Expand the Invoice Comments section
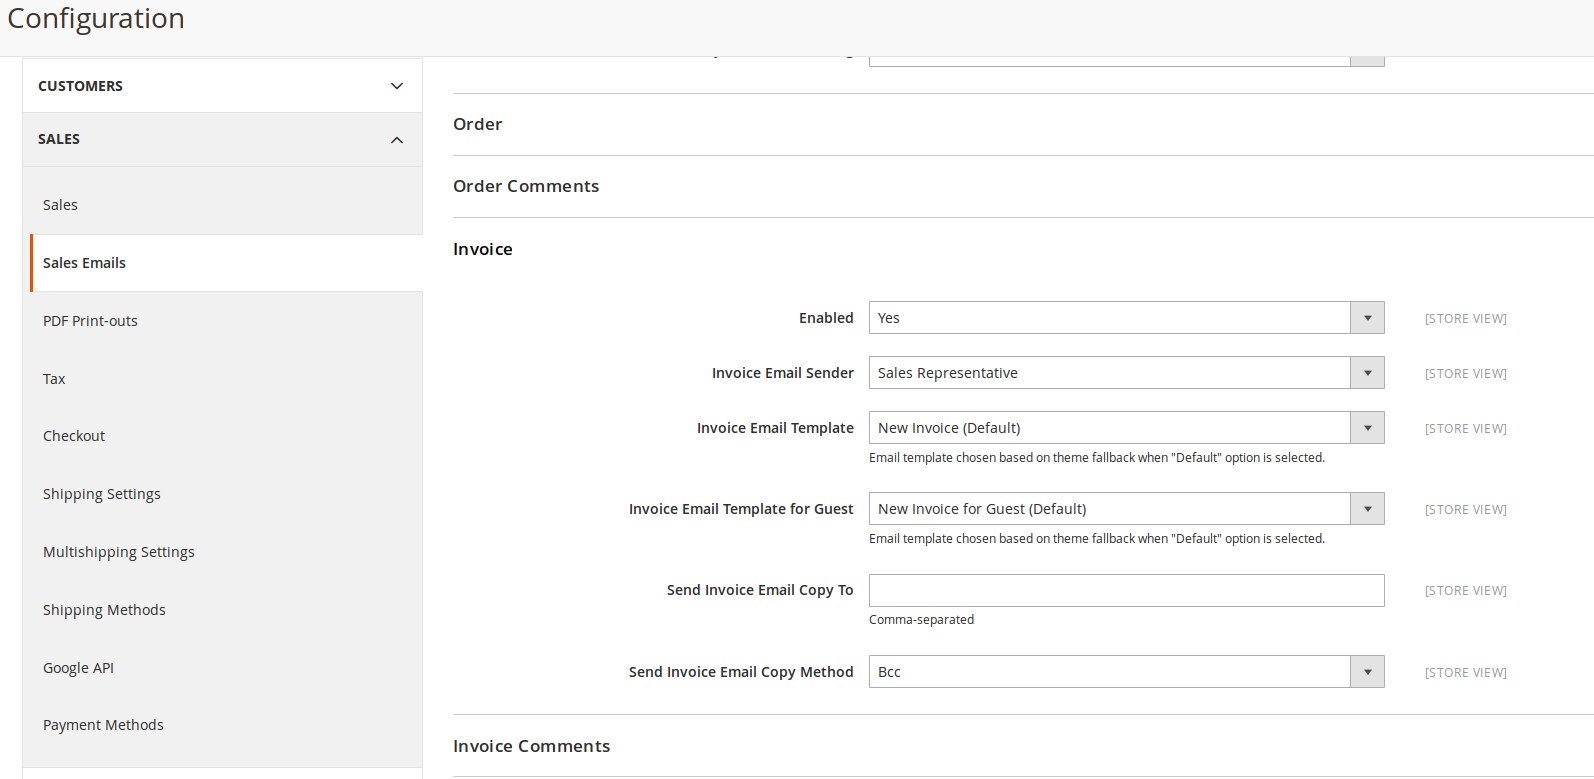The height and width of the screenshot is (779, 1594). click(x=531, y=746)
